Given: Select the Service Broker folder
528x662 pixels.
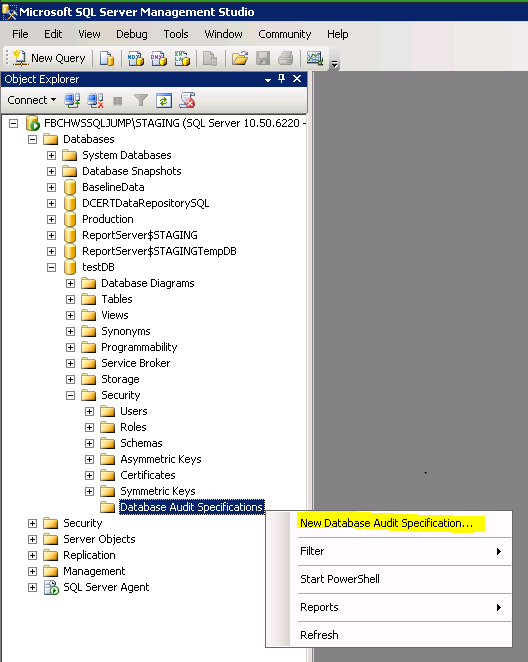Looking at the screenshot, I should tap(135, 363).
